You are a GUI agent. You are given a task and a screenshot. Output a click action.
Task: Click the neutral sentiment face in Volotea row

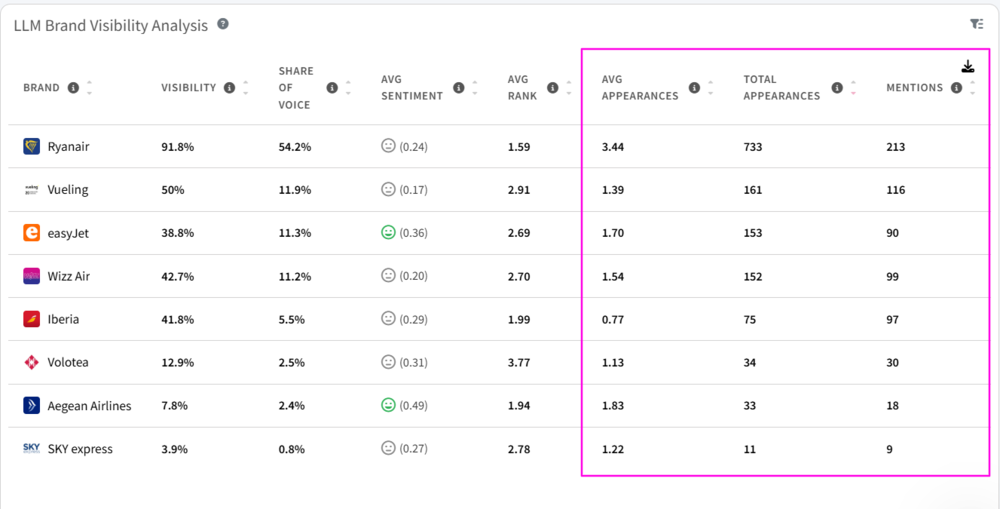point(388,362)
